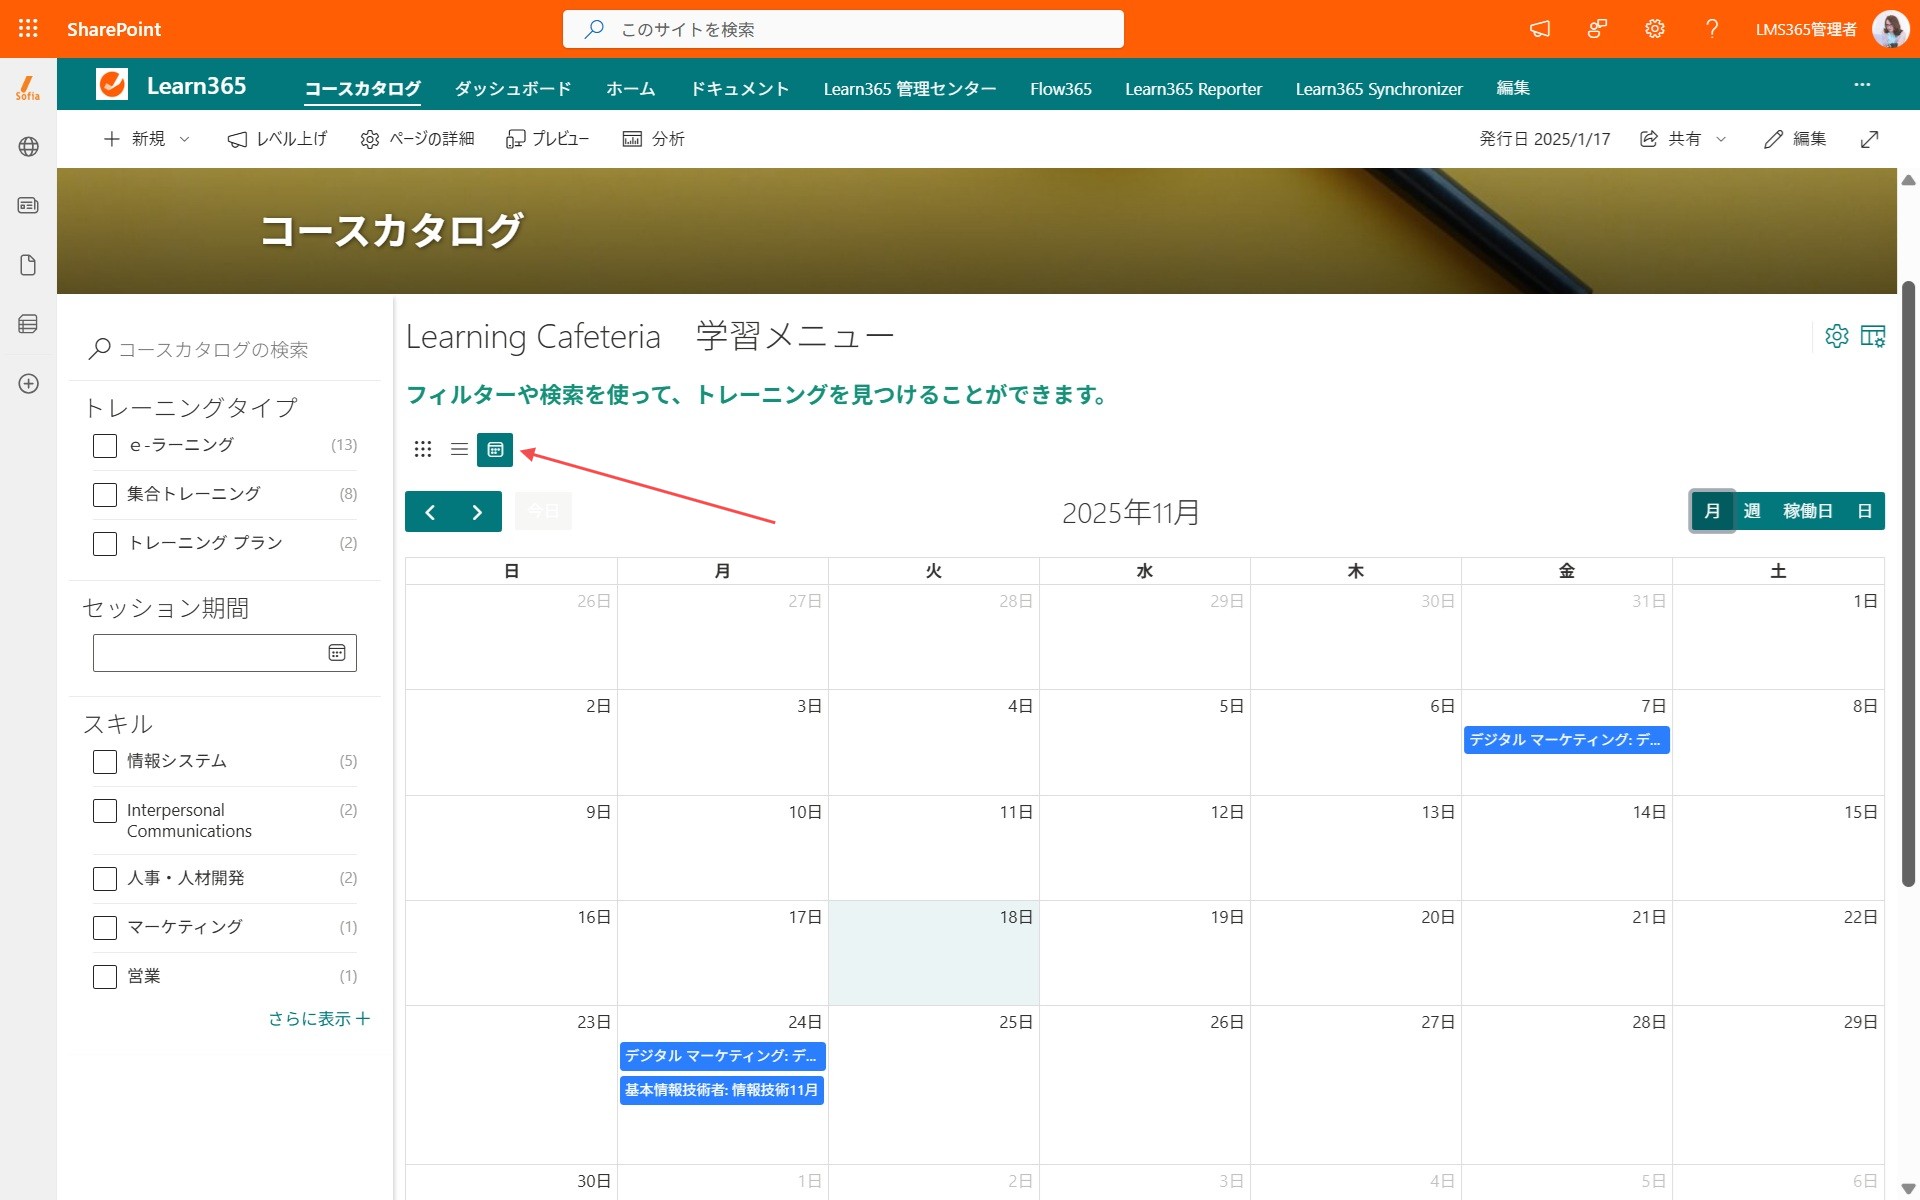The height and width of the screenshot is (1200, 1920).
Task: Check the e-ラーニング filter
Action: pyautogui.click(x=105, y=446)
